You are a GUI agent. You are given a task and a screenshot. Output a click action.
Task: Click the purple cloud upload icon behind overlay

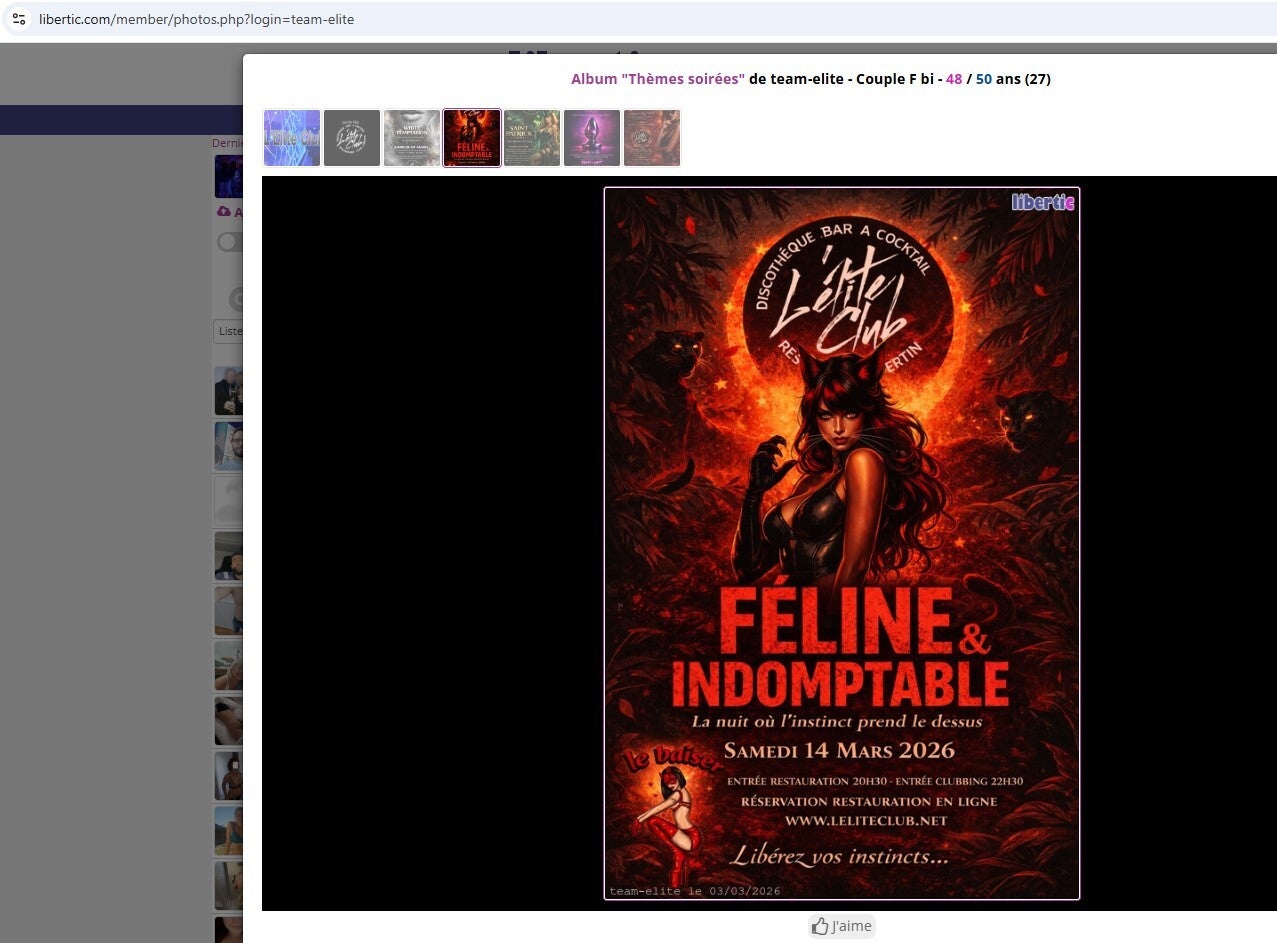223,212
